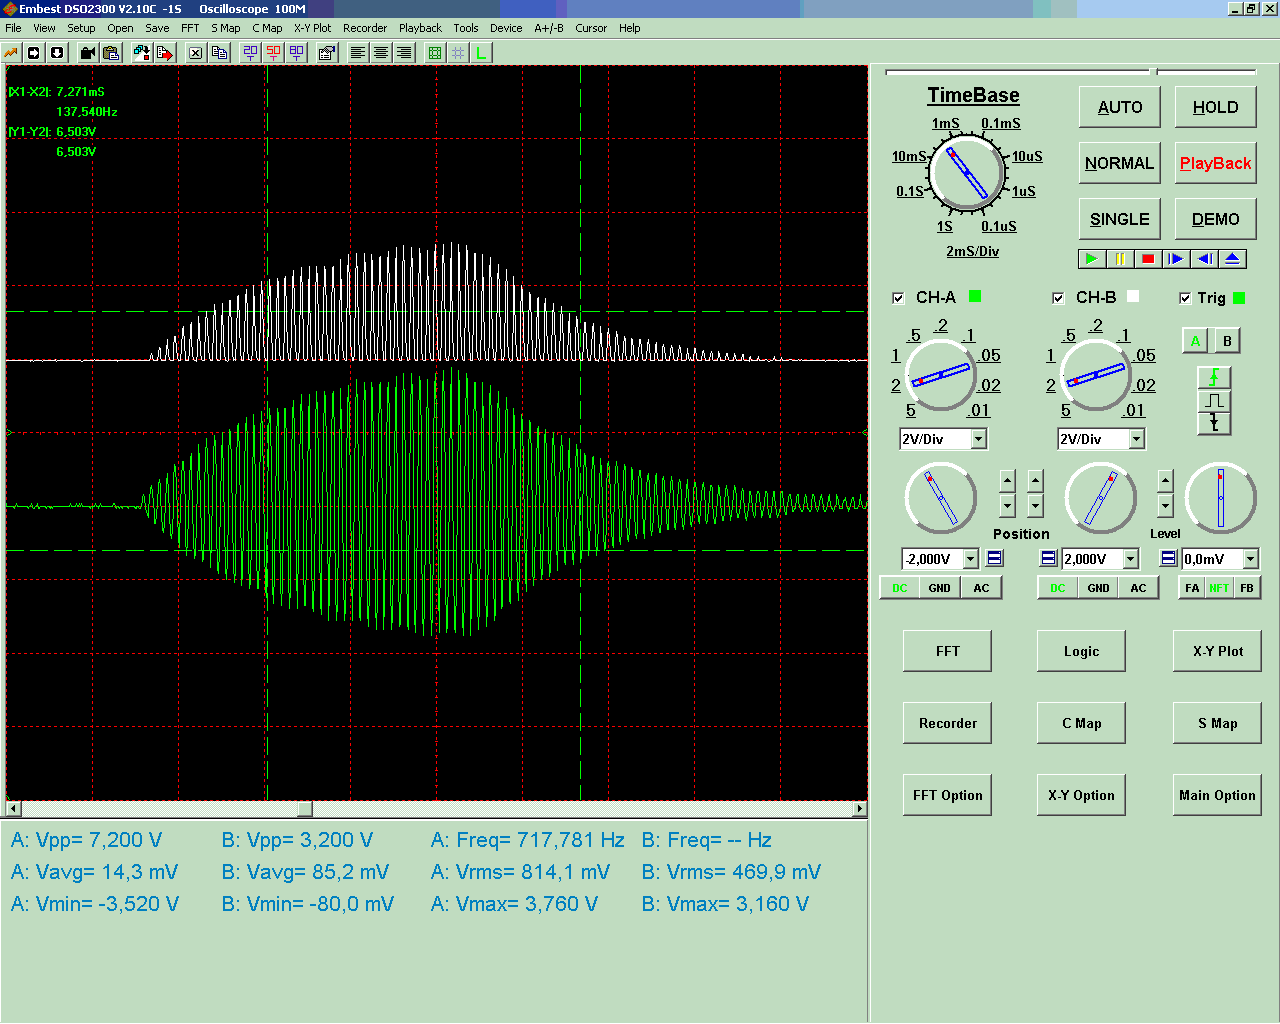Click the trigger Level rotary knob
Viewport: 1280px width, 1024px height.
[x=1220, y=498]
